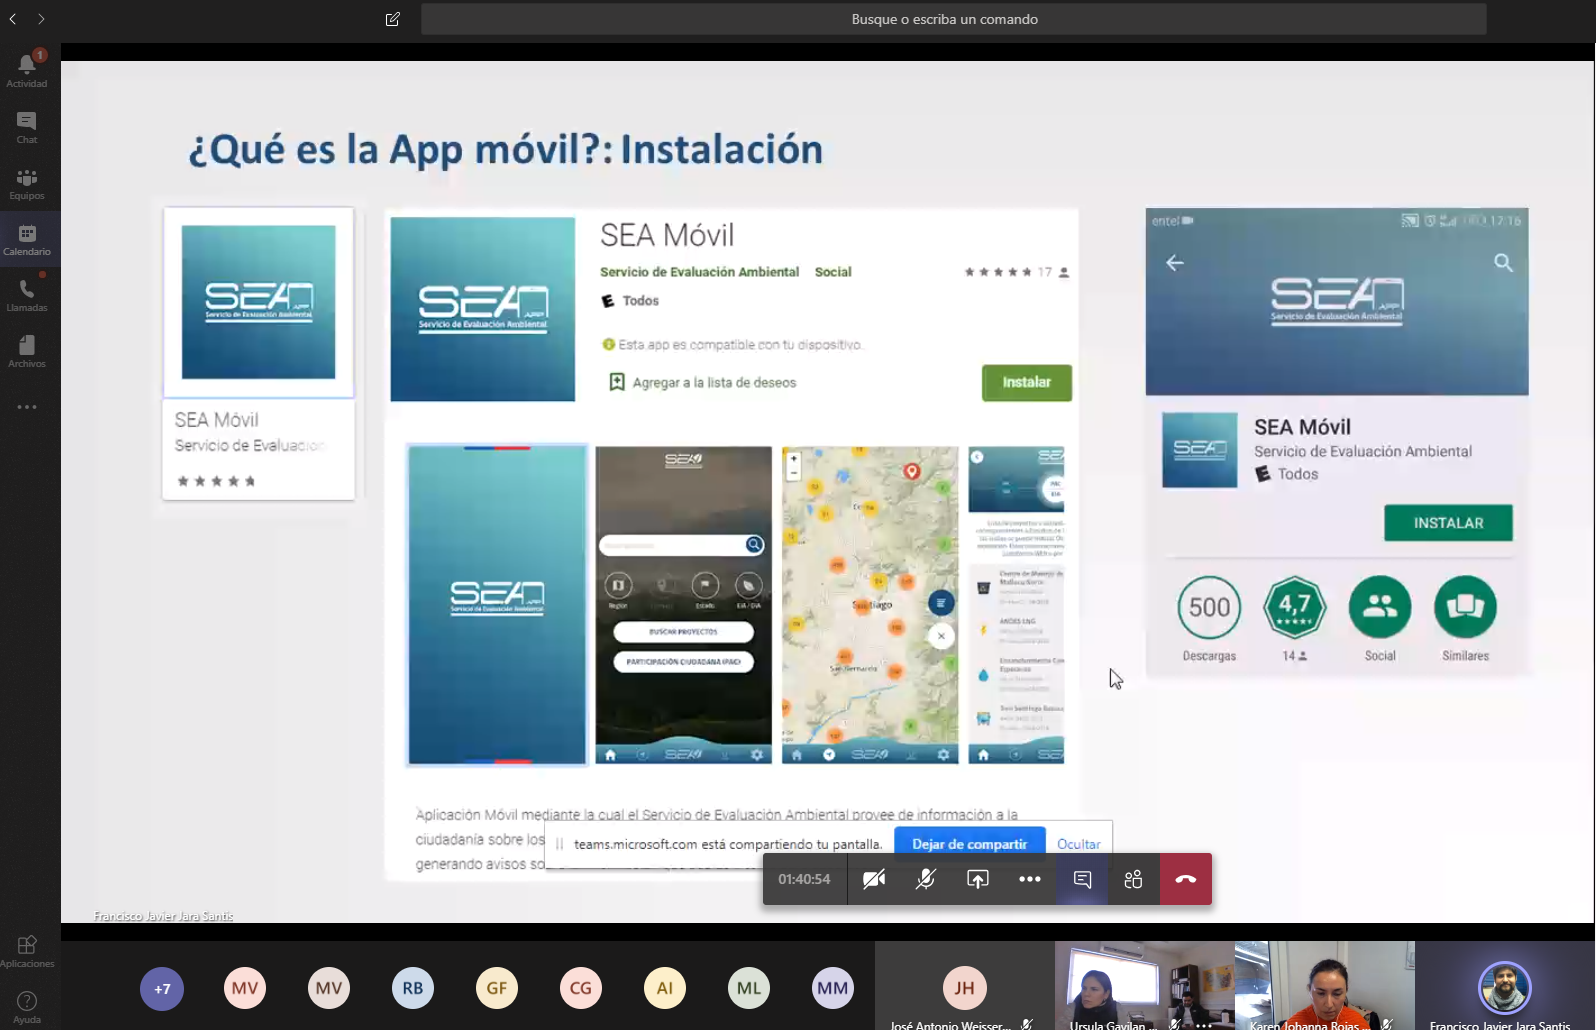Screen dimensions: 1596x1030
Task: Click the Ayuda help icon
Action: (x=27, y=1006)
